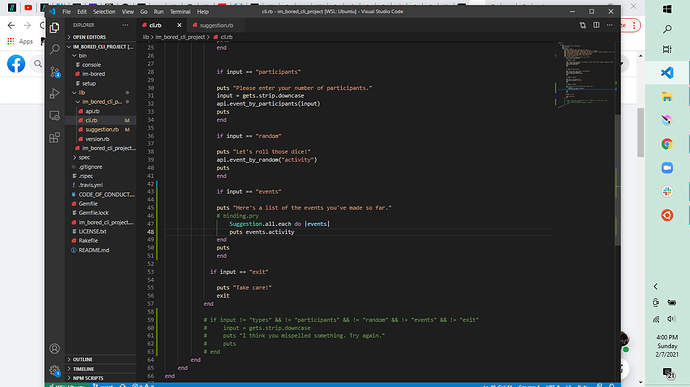Click Open Changes icon in editor toolbar
690x387 pixels.
[x=583, y=25]
